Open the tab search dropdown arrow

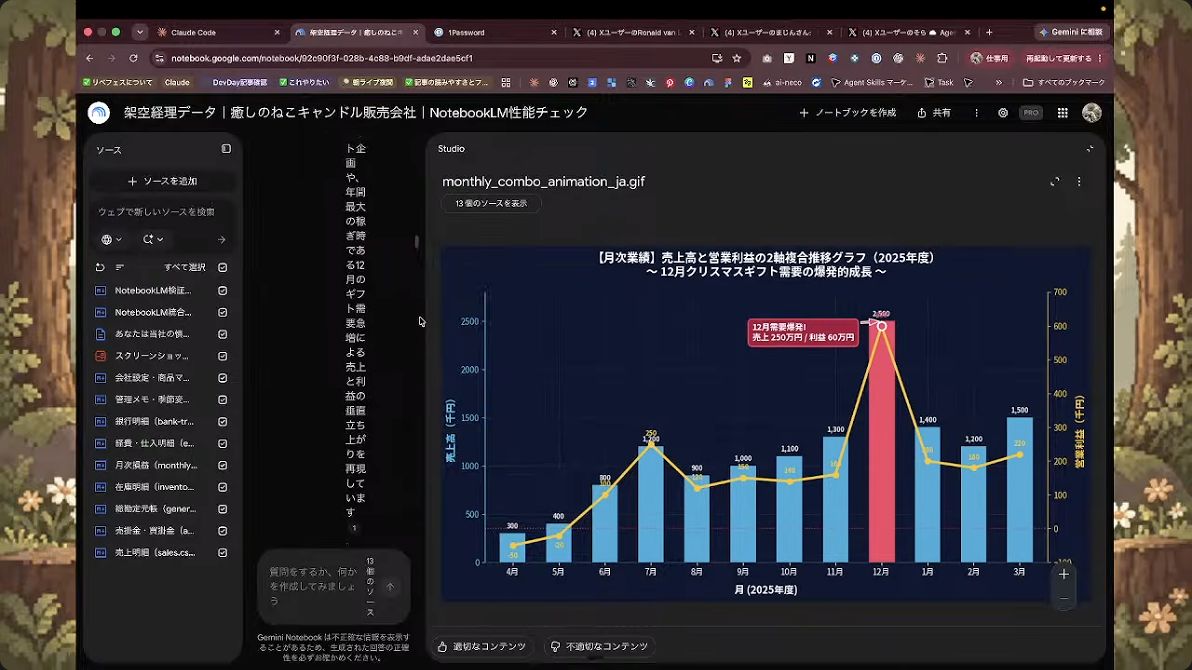(x=139, y=33)
